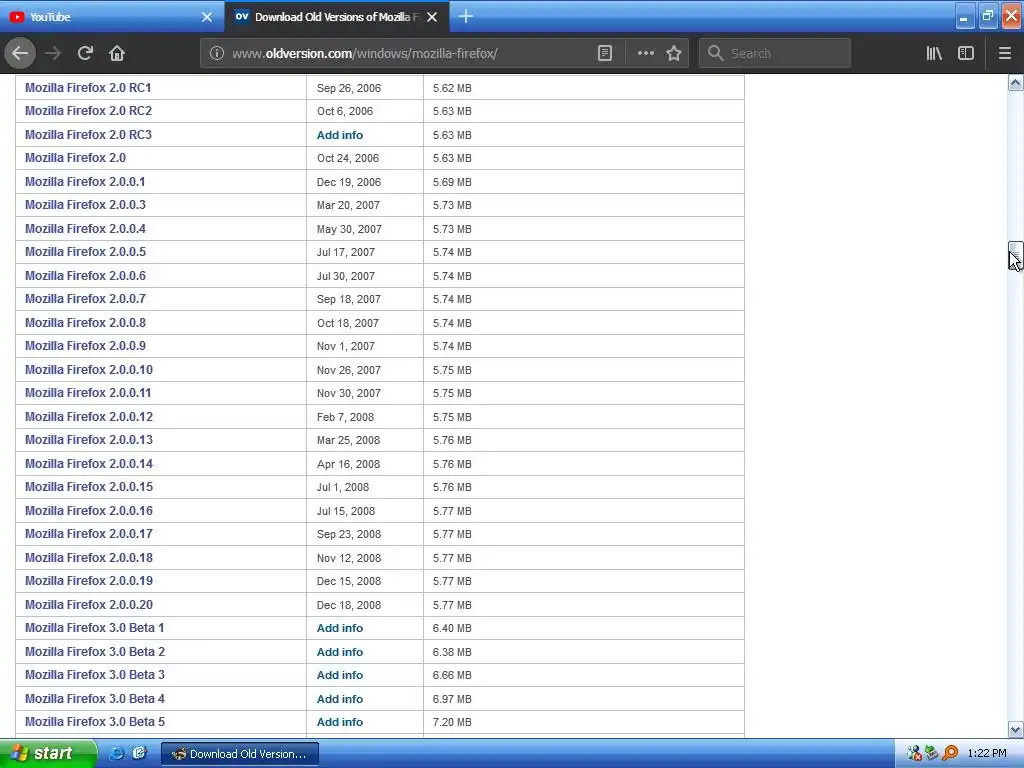This screenshot has width=1024, height=768.
Task: Open Mozilla Firefox 2.0 RC1 link
Action: [x=88, y=88]
